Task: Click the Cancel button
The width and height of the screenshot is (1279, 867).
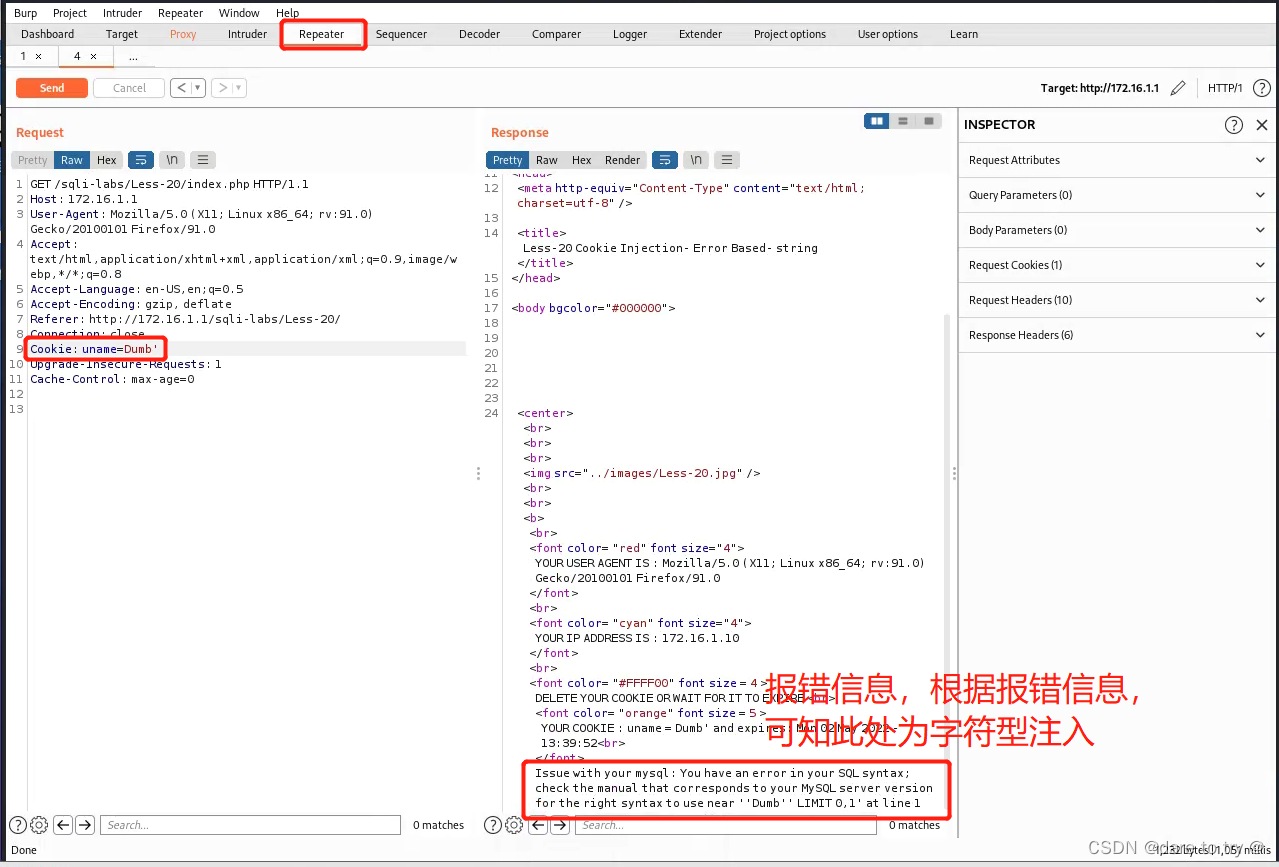Action: (x=128, y=88)
